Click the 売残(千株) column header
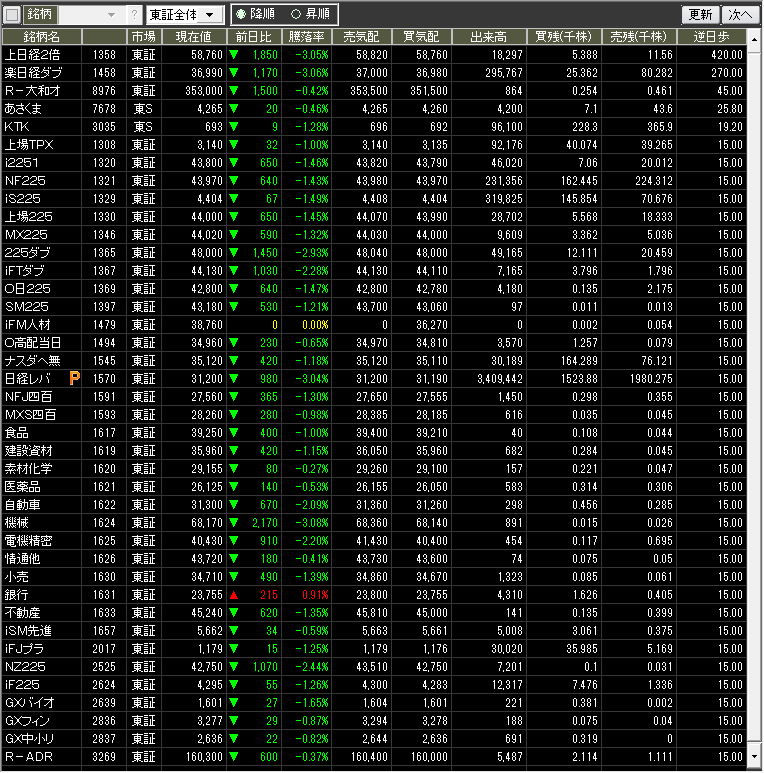The height and width of the screenshot is (773, 764). point(639,36)
